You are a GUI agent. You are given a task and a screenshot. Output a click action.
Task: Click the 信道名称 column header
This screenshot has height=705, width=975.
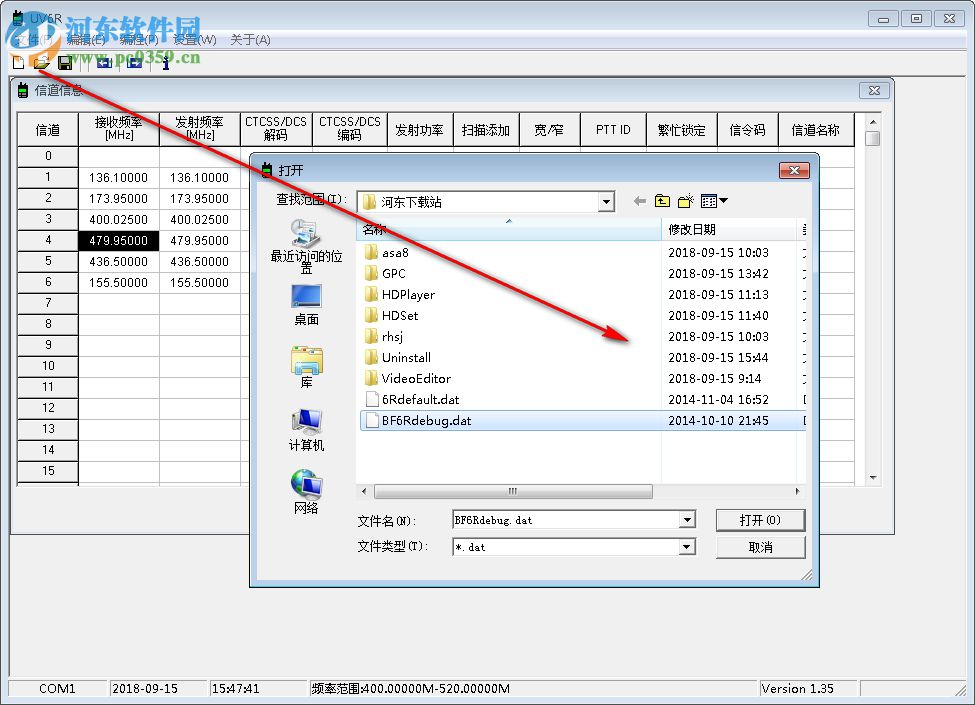816,129
